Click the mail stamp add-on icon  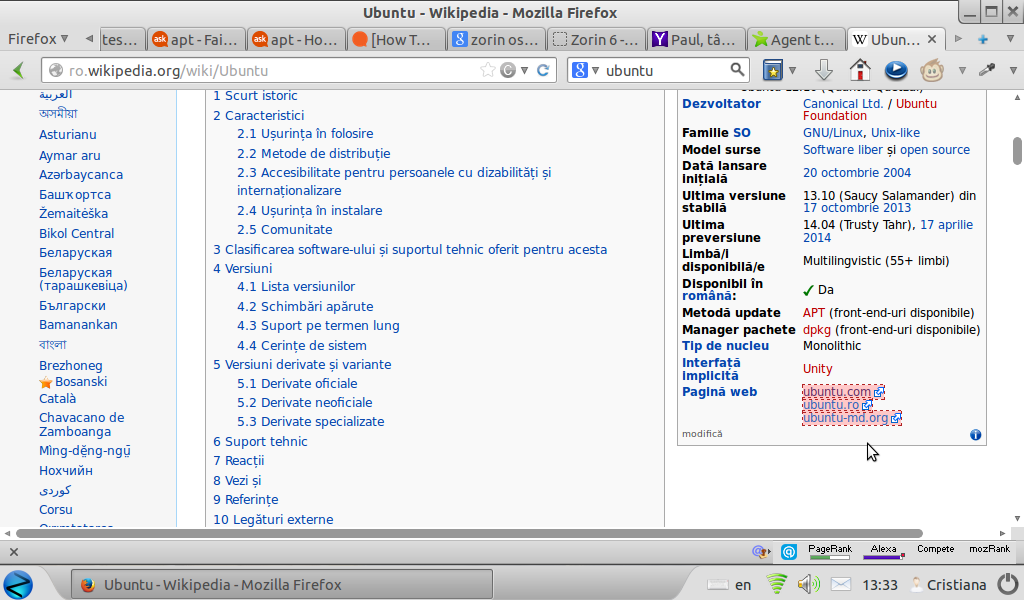click(x=760, y=552)
